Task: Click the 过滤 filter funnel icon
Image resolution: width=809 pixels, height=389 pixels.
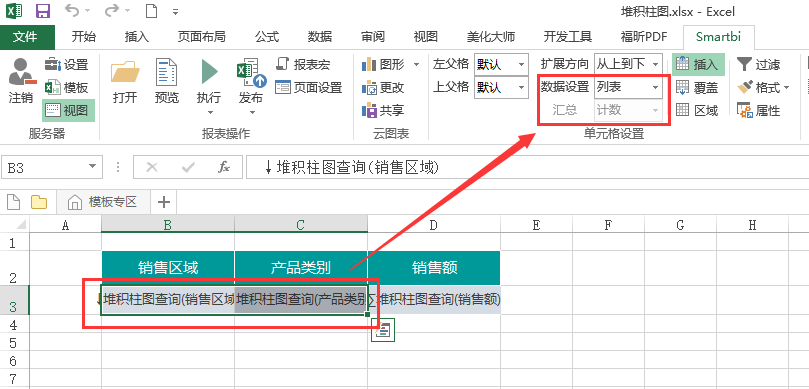Action: (x=744, y=64)
